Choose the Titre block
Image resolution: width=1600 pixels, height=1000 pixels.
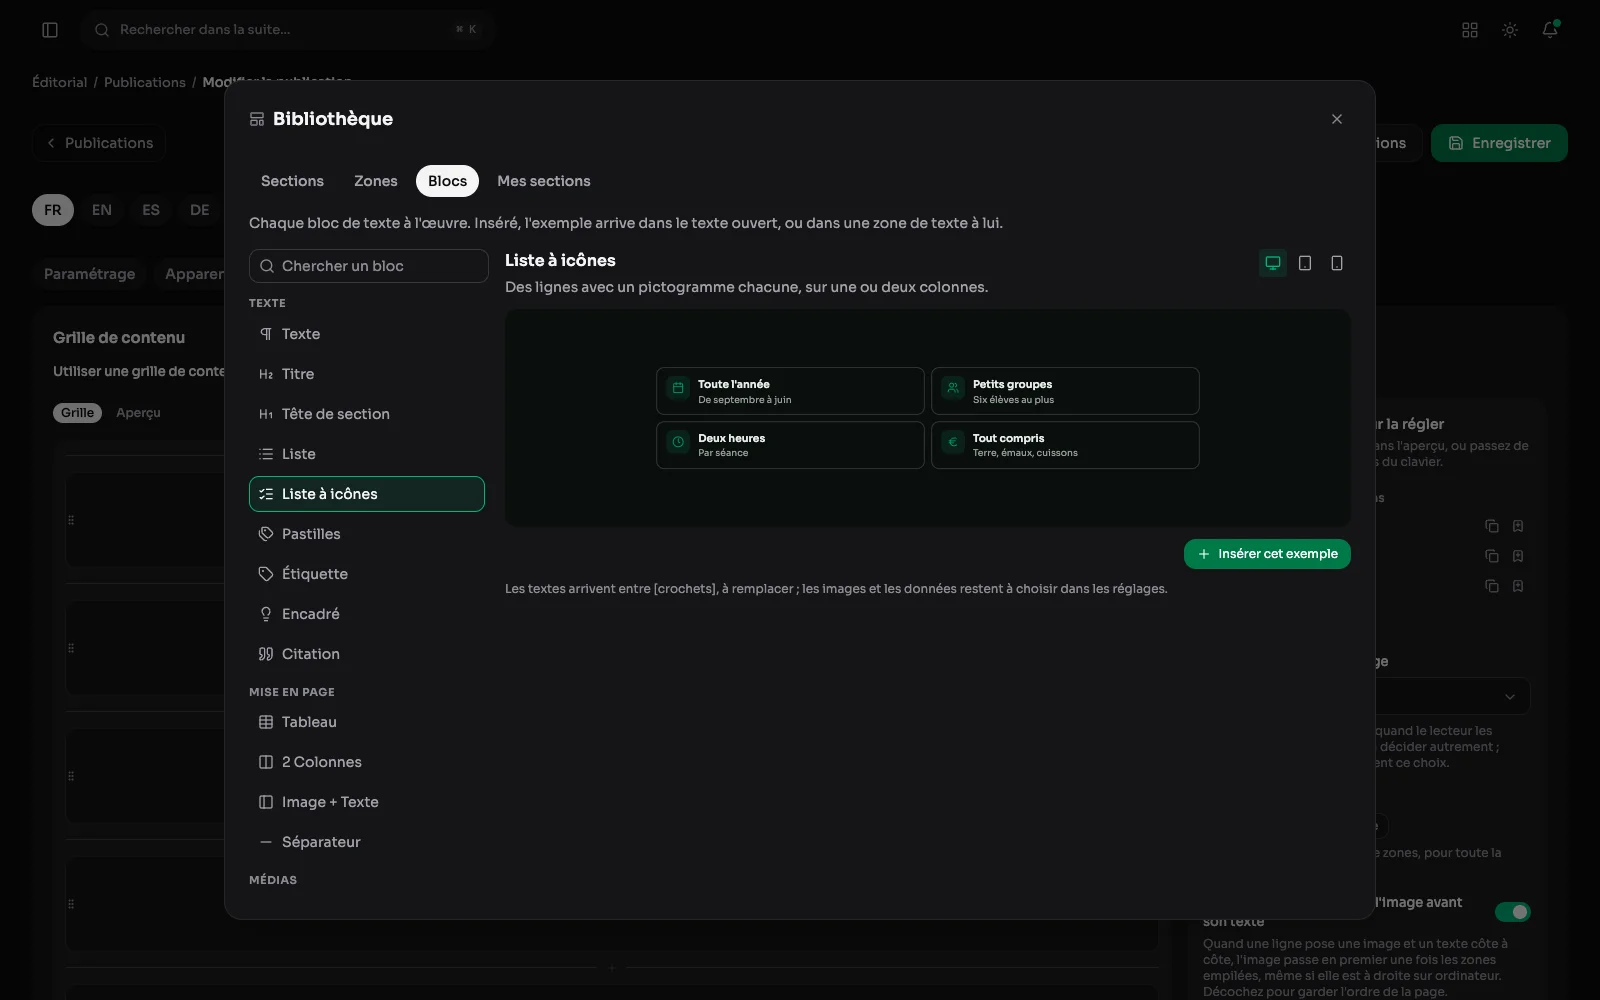pos(367,374)
